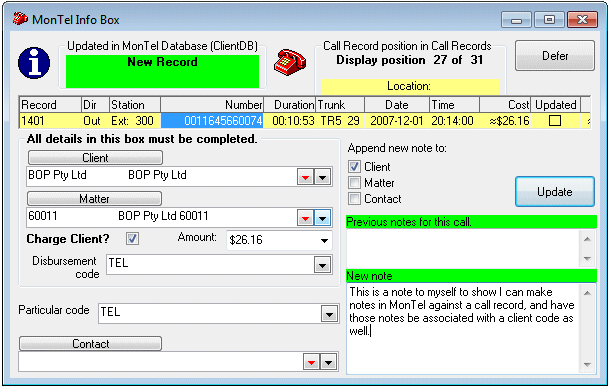Click the highlighted number 0011645660074

click(x=212, y=121)
